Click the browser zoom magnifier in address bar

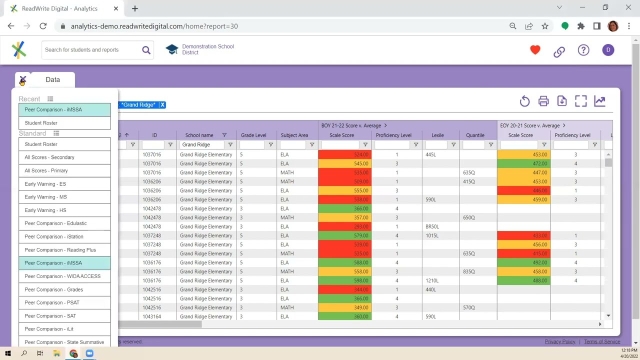(x=513, y=26)
